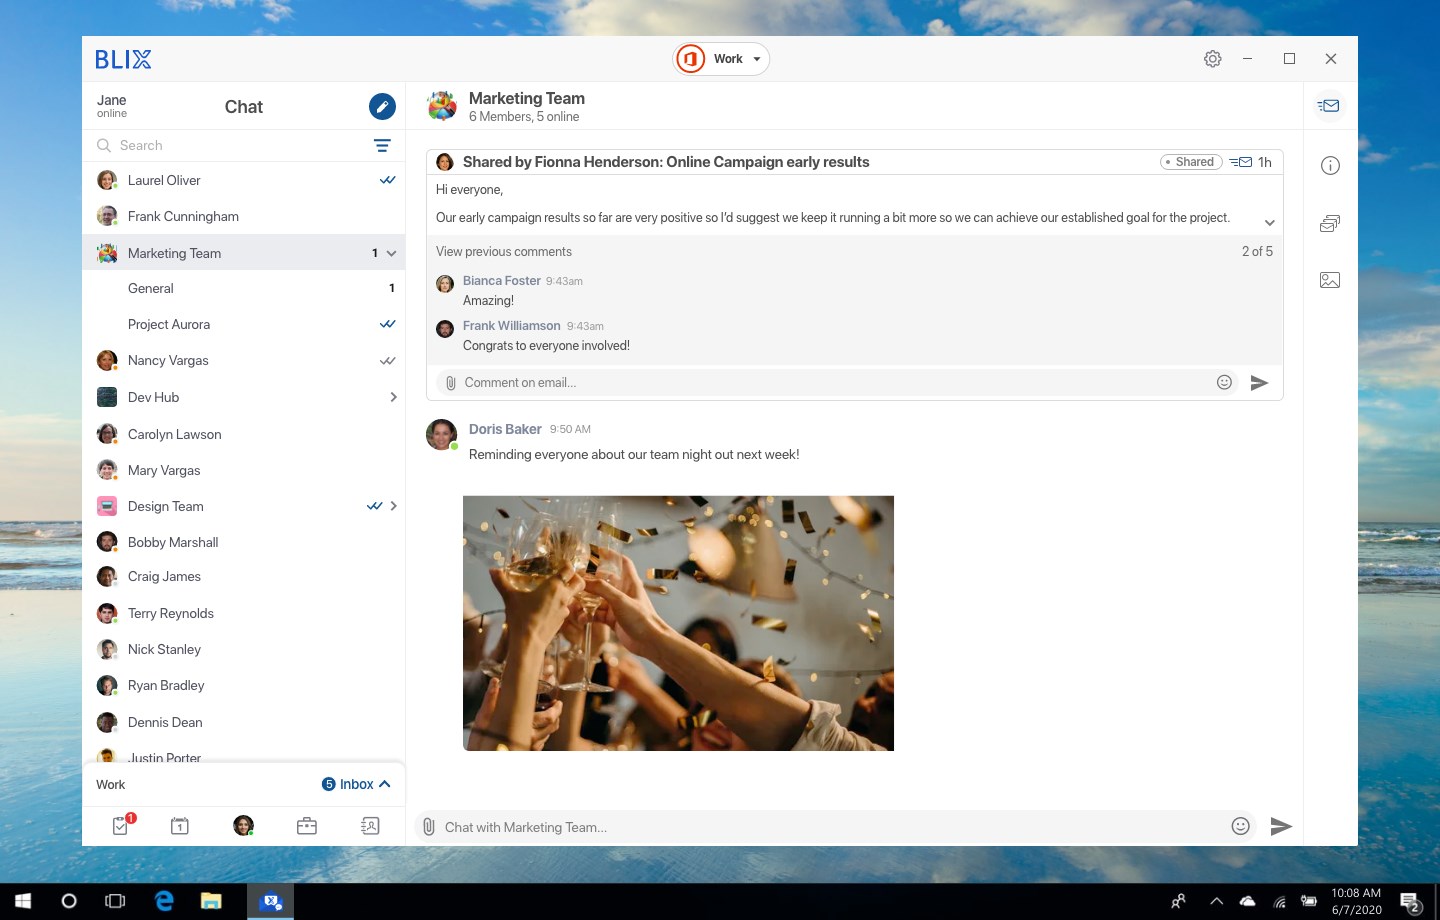Screen dimensions: 1440x920
Task: Expand the shared email body chevron
Action: tap(1269, 222)
